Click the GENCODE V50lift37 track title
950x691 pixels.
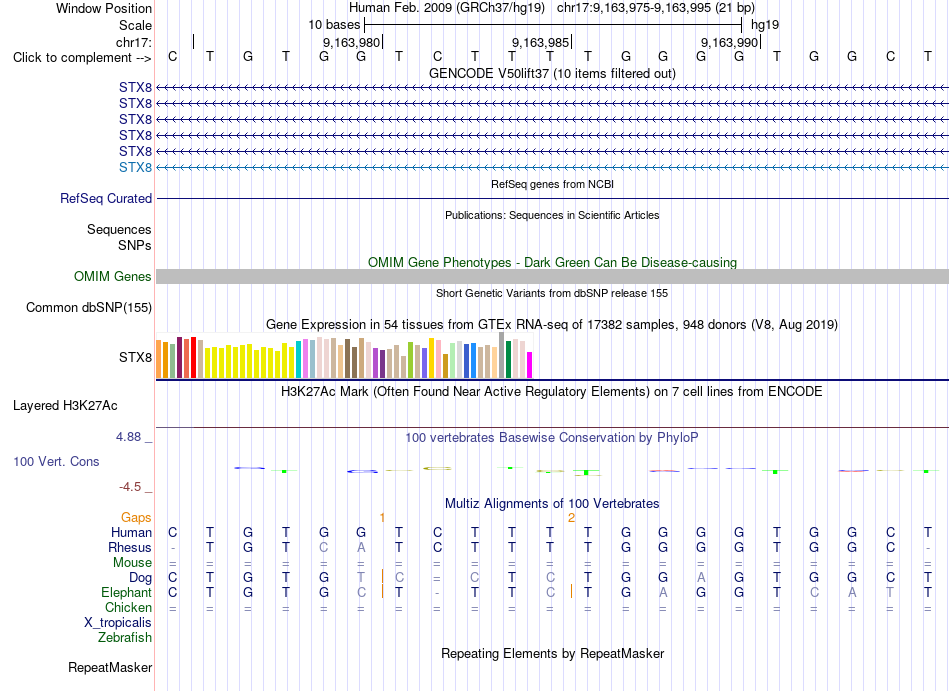pos(552,73)
